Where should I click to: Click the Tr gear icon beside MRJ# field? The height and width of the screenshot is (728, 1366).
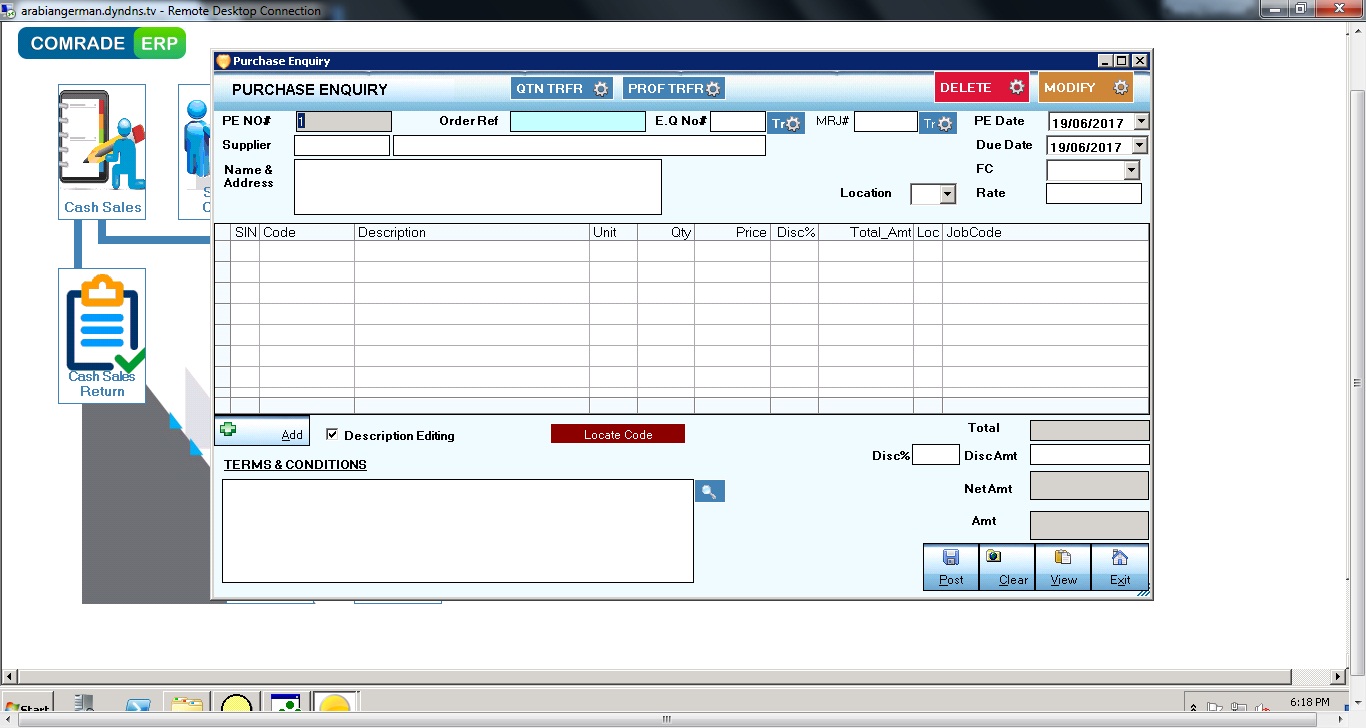pyautogui.click(x=937, y=123)
